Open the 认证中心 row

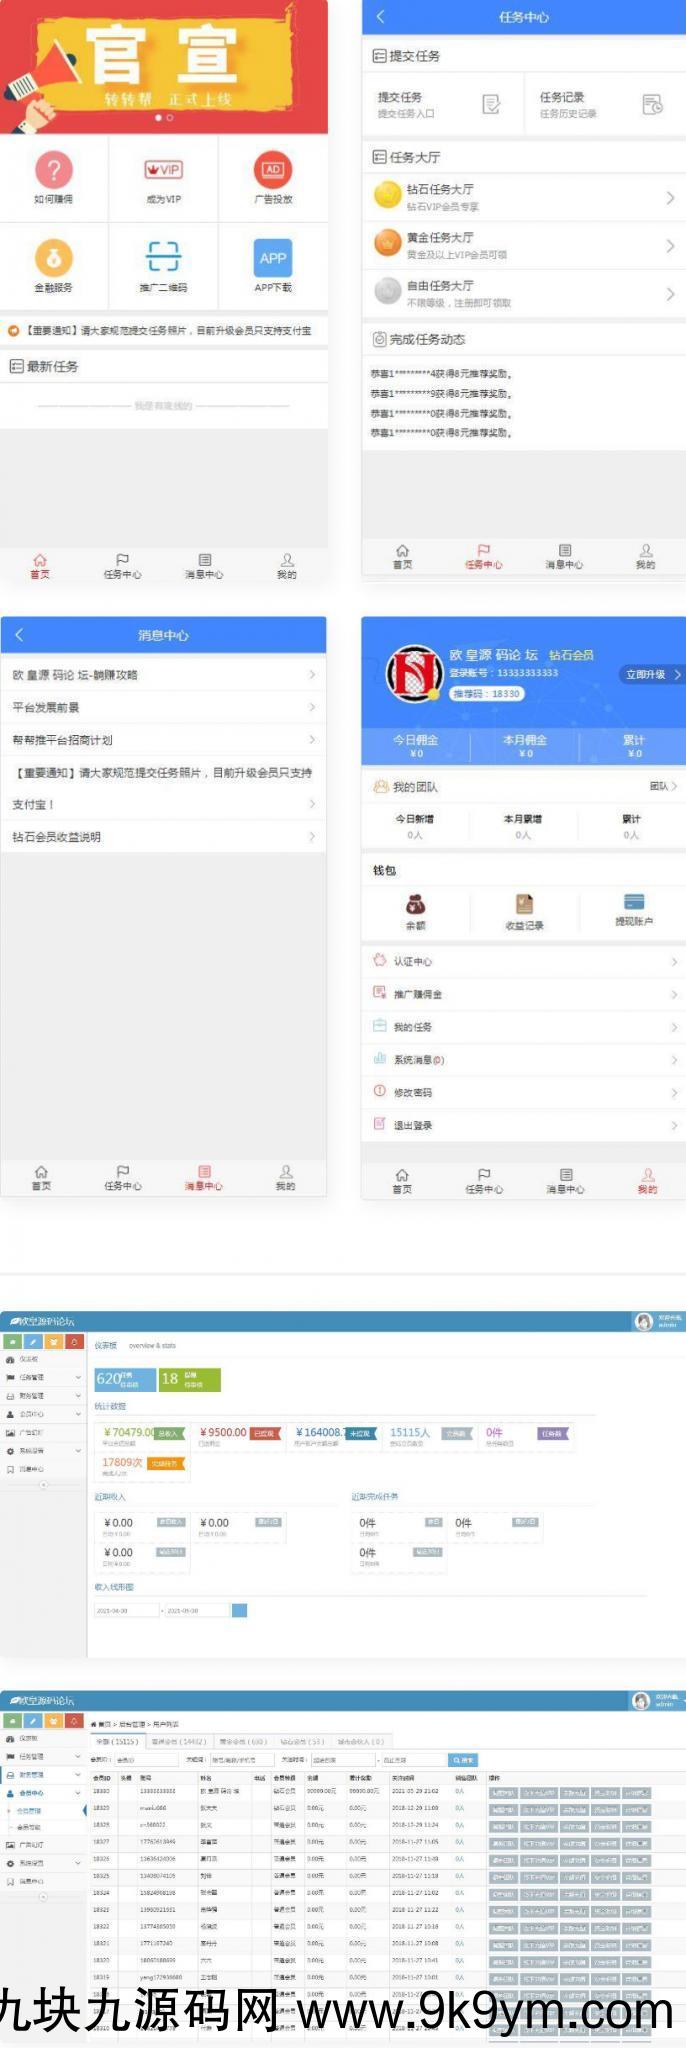click(x=523, y=961)
